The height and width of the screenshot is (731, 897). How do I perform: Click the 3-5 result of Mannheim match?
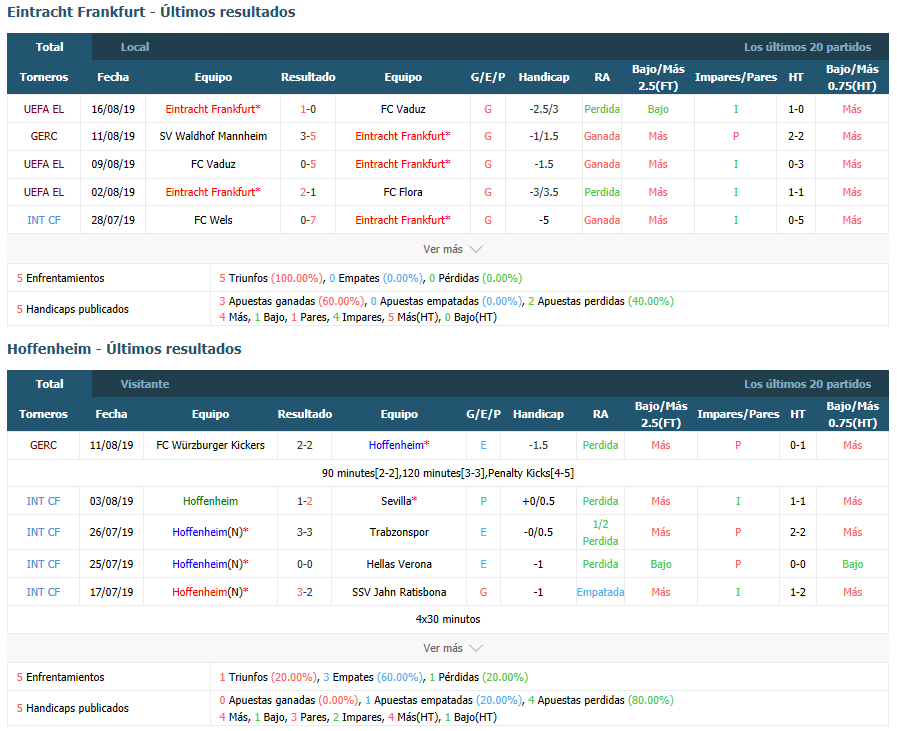308,136
